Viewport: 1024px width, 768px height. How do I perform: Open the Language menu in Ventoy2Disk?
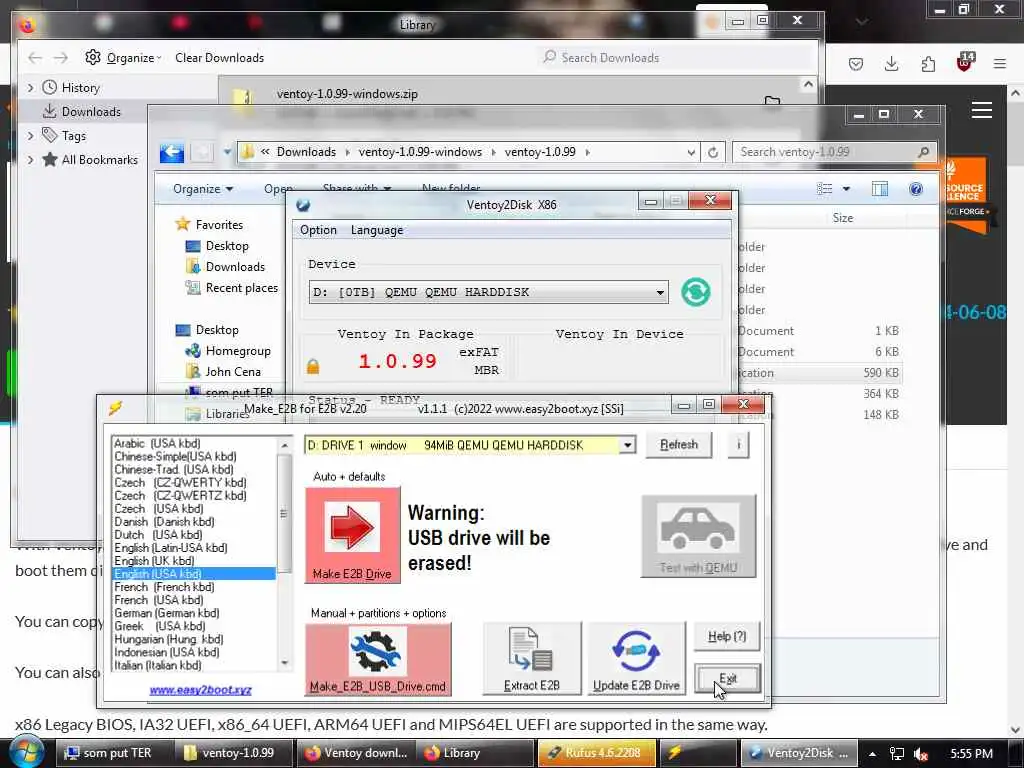tap(377, 230)
